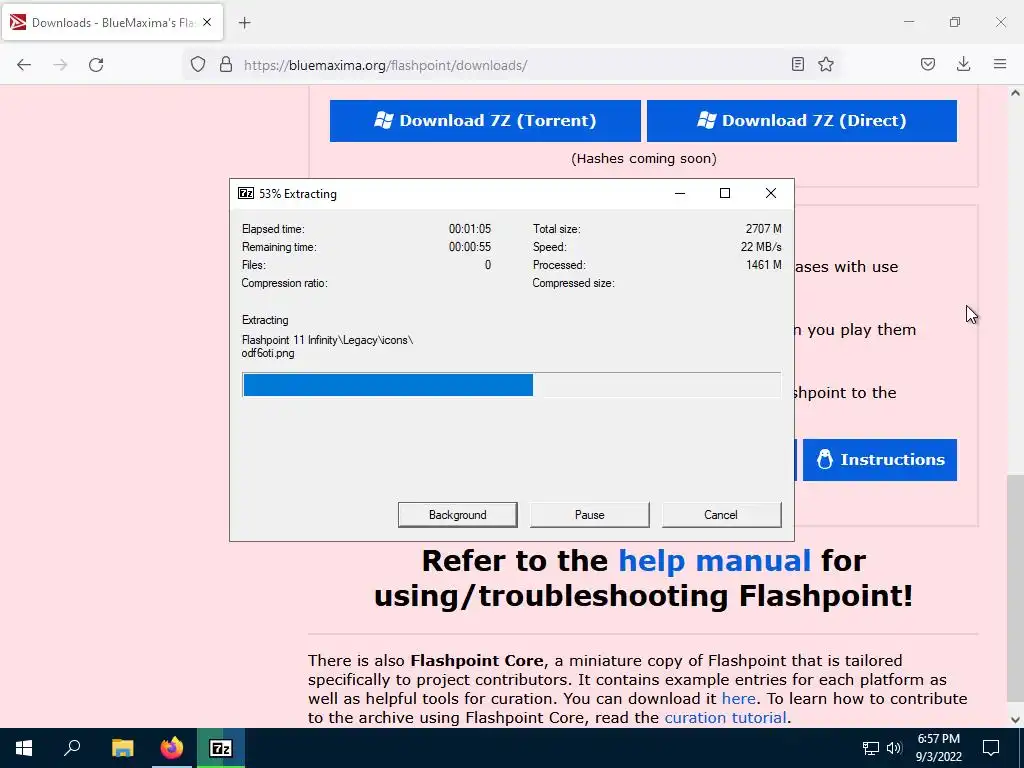Open the notification center icon
This screenshot has width=1024, height=768.
(991, 748)
